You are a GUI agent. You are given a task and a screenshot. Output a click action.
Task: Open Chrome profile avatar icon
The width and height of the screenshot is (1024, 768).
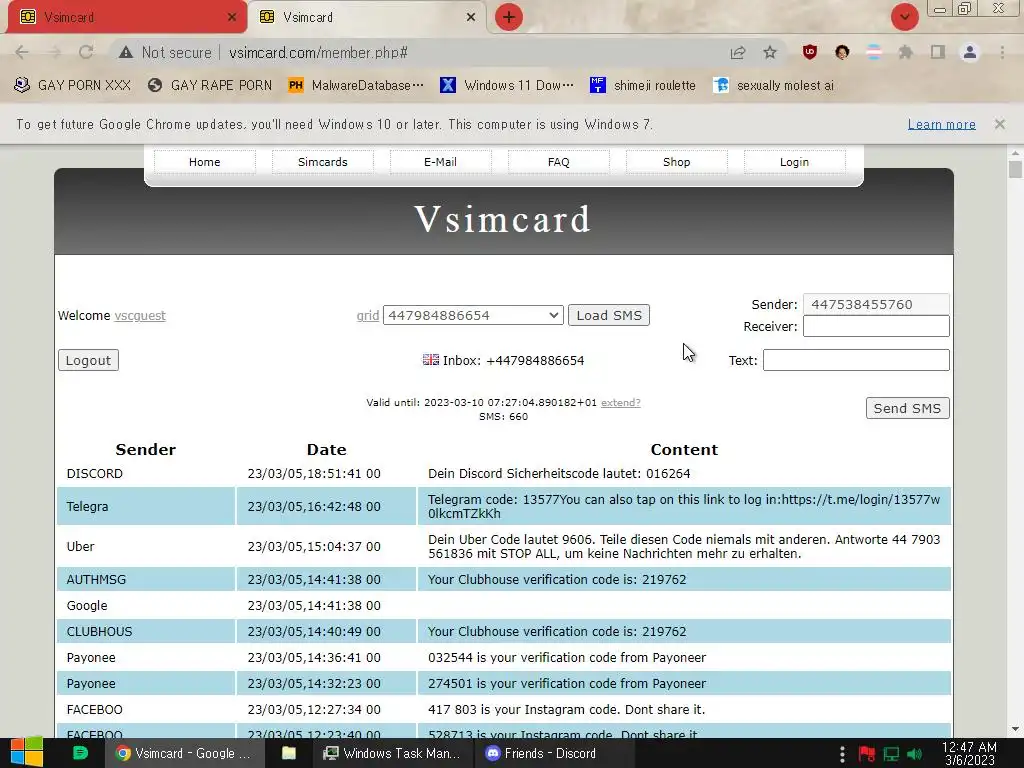[x=970, y=52]
